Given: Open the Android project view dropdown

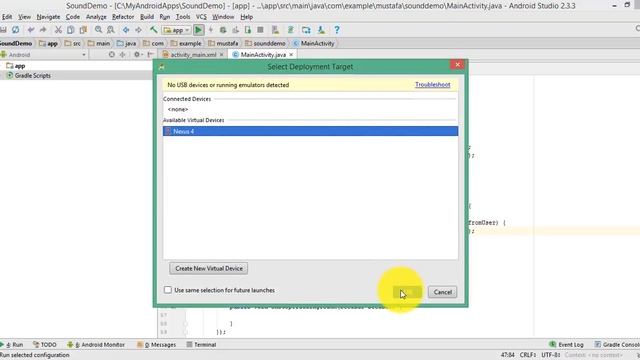Looking at the screenshot, I should 44,54.
